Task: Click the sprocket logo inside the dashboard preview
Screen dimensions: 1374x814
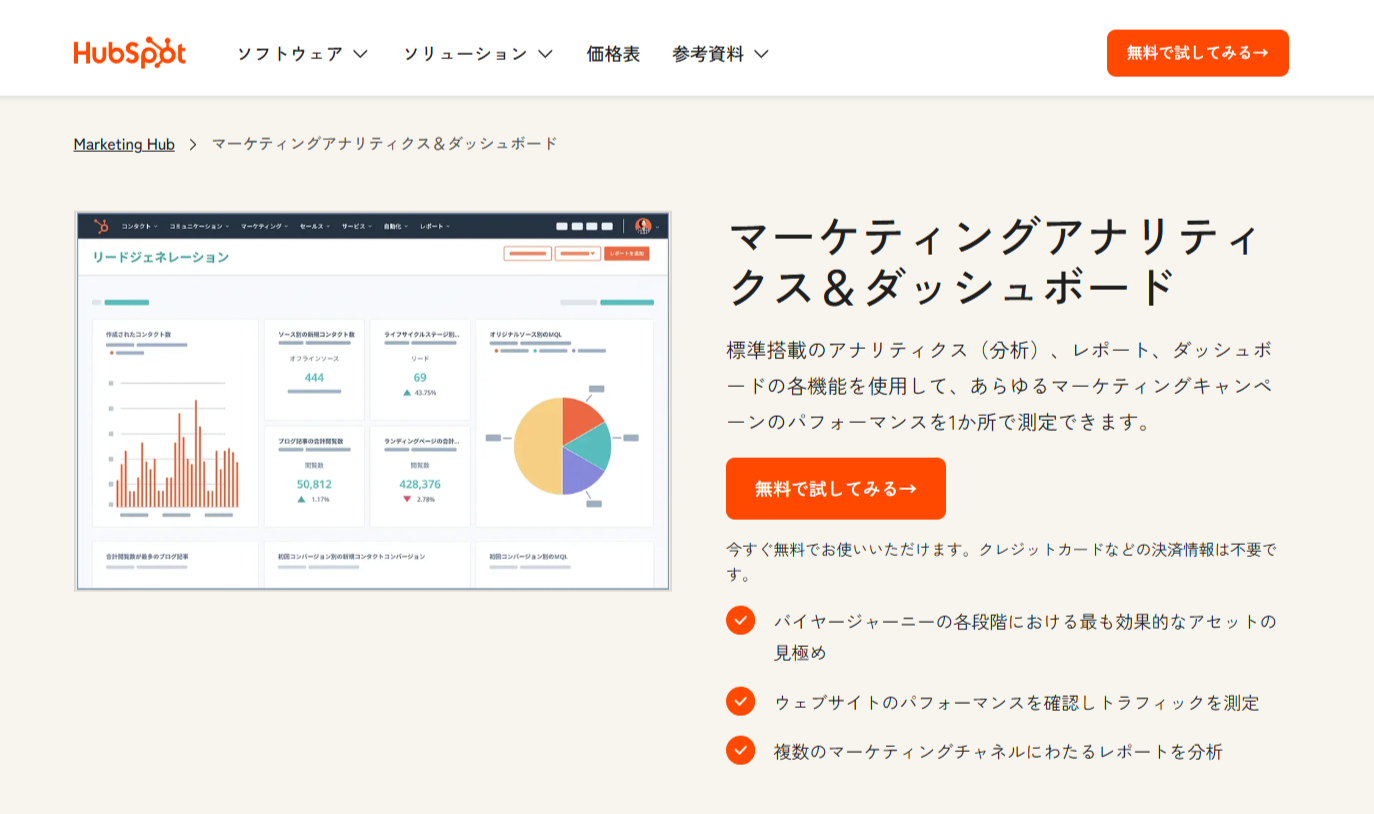Action: point(103,226)
